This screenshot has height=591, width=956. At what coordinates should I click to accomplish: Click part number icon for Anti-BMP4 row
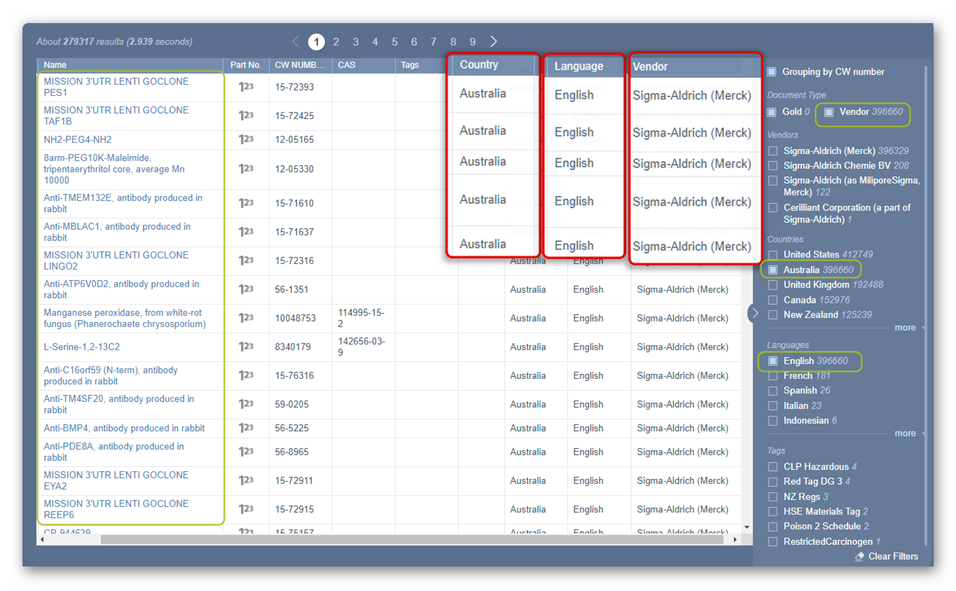245,428
